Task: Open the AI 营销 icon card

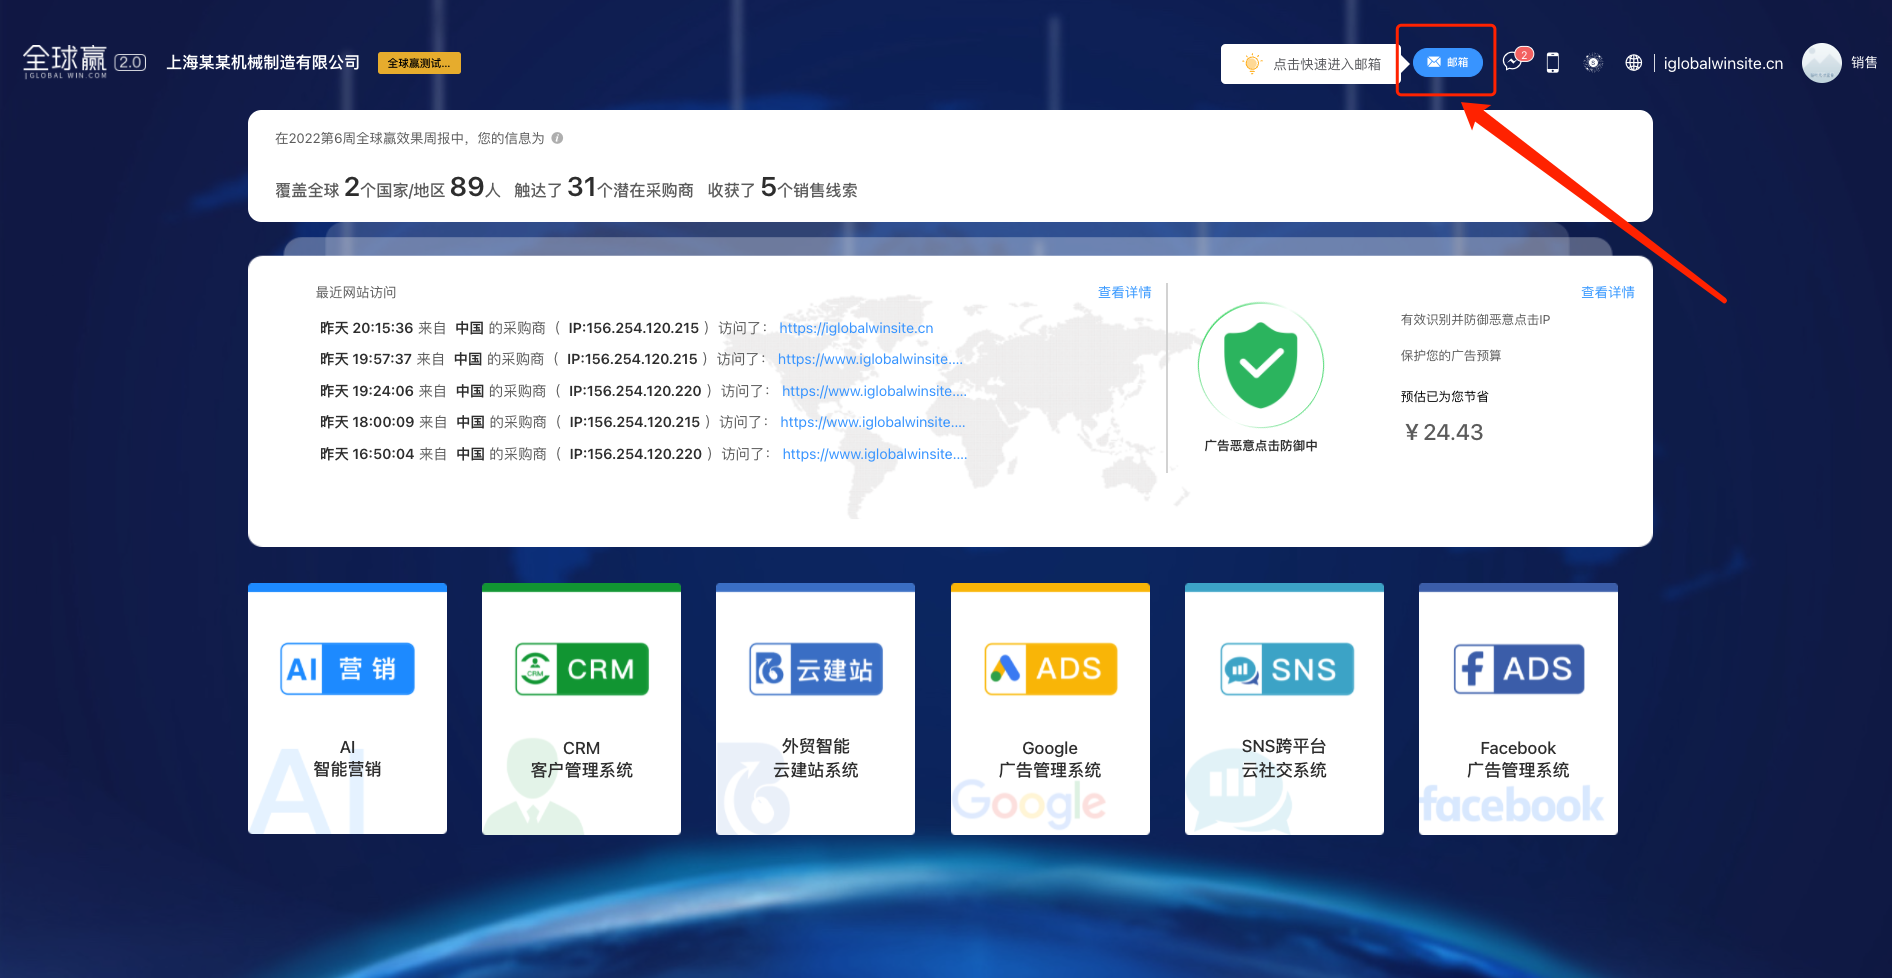Action: click(347, 668)
